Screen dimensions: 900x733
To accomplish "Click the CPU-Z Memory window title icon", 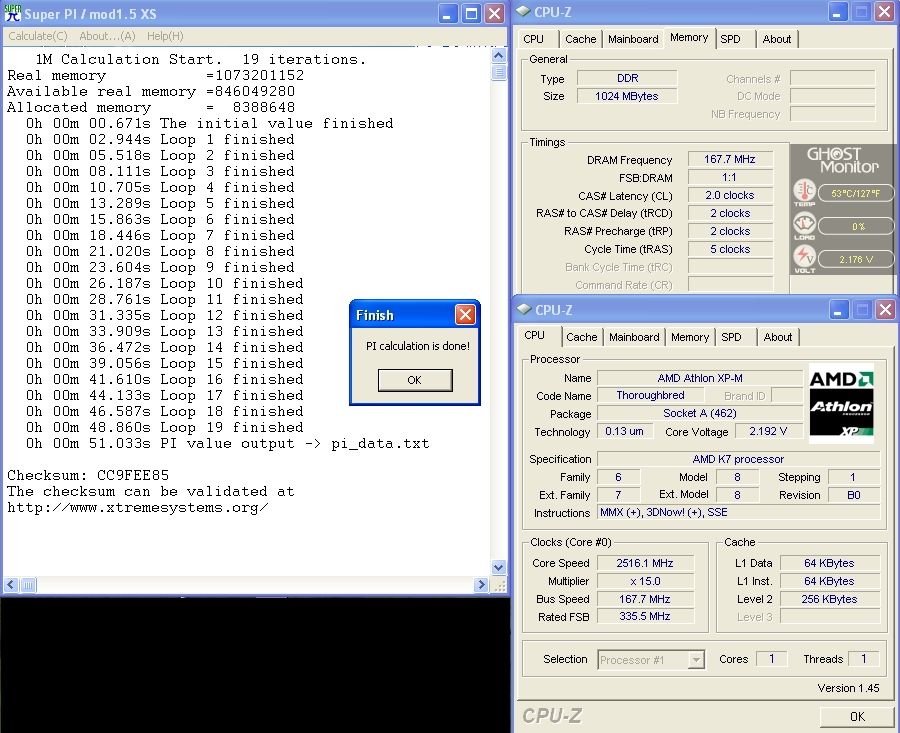I will 523,11.
